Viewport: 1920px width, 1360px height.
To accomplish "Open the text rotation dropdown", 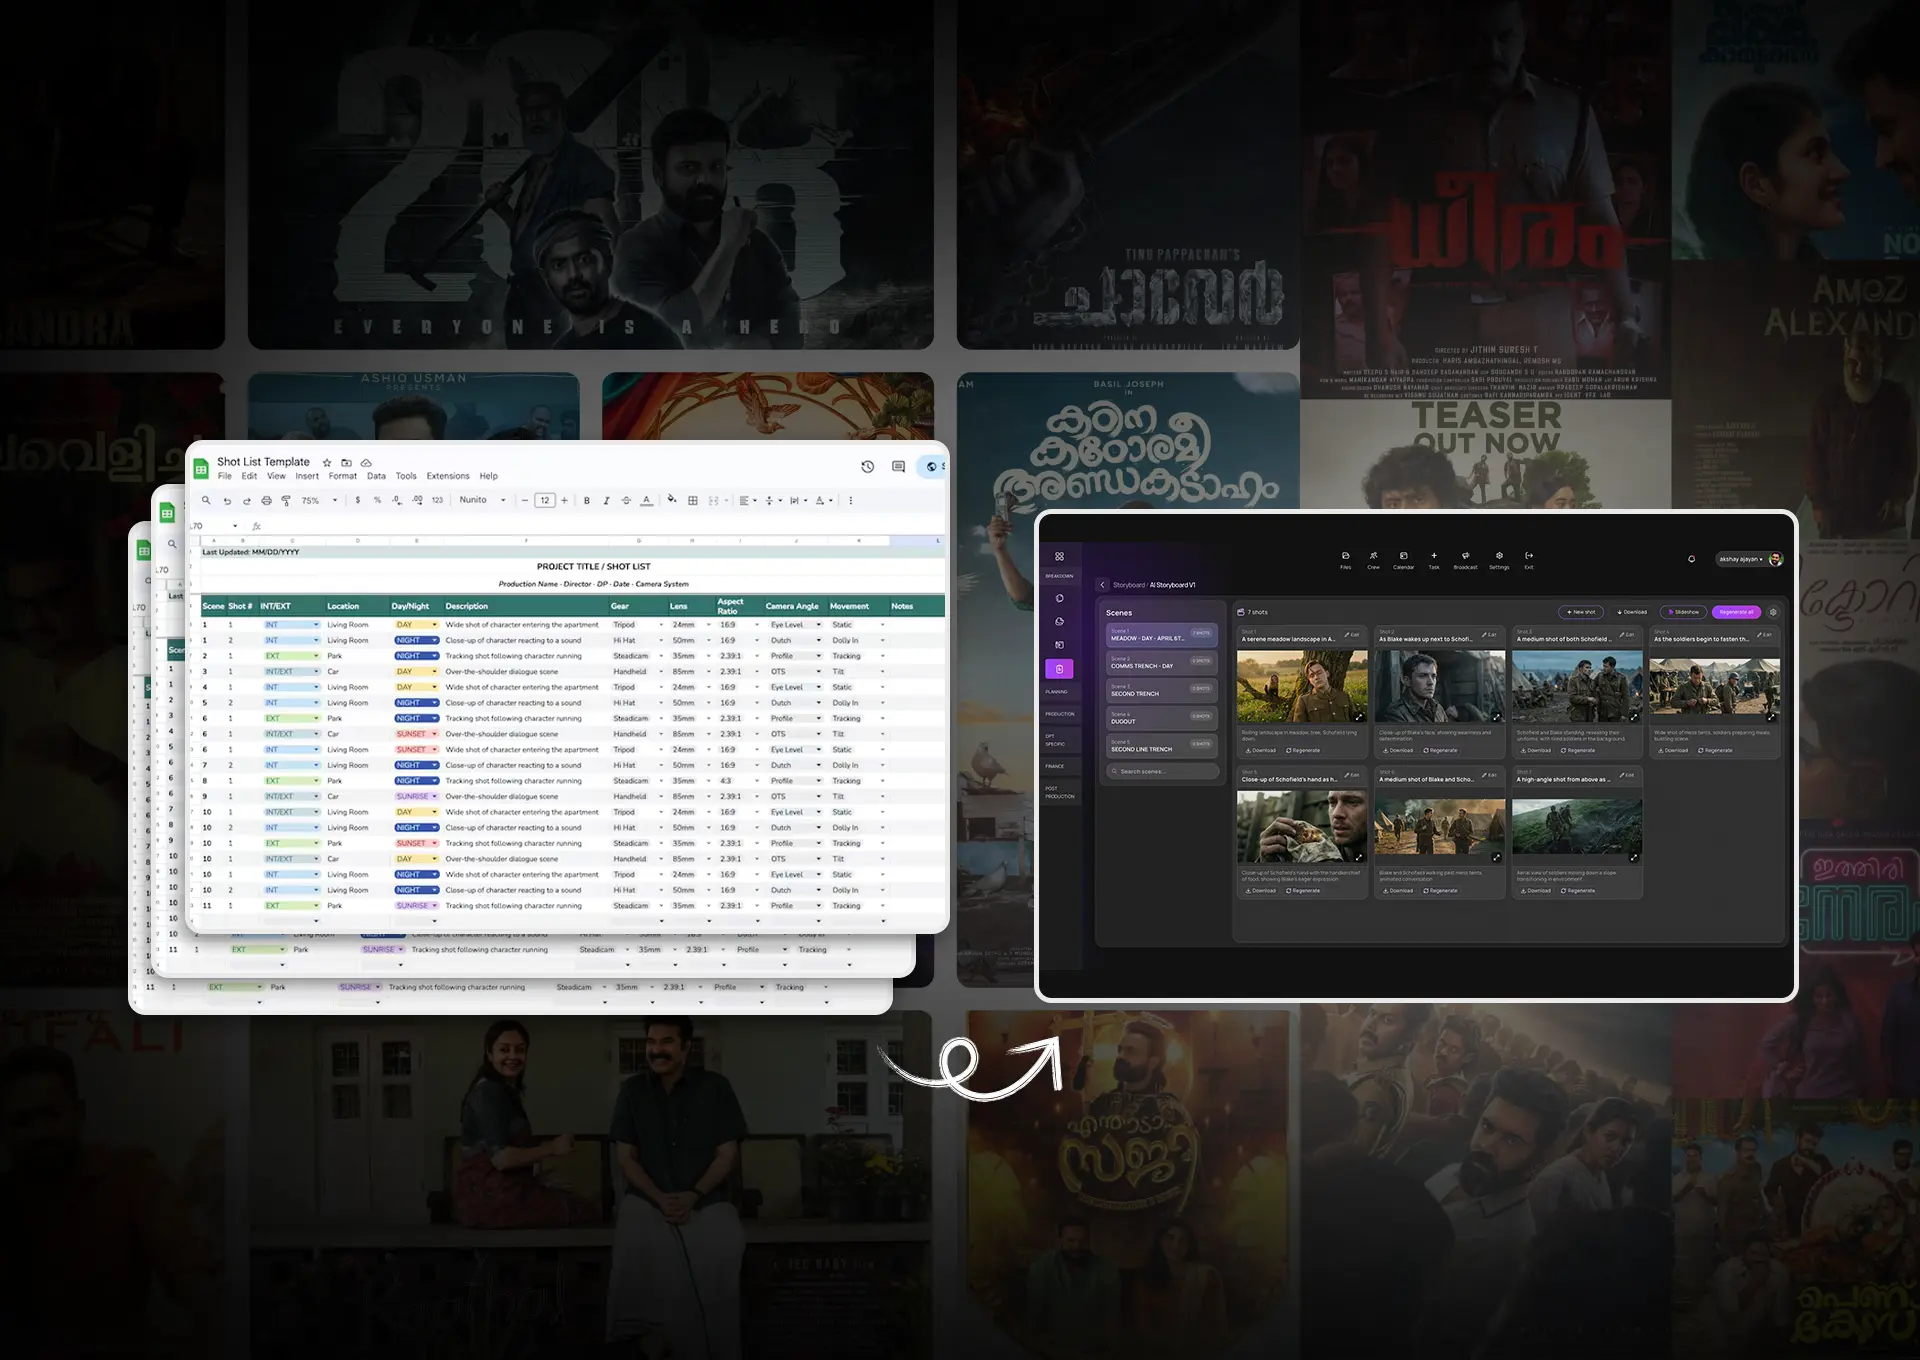I will pos(824,500).
